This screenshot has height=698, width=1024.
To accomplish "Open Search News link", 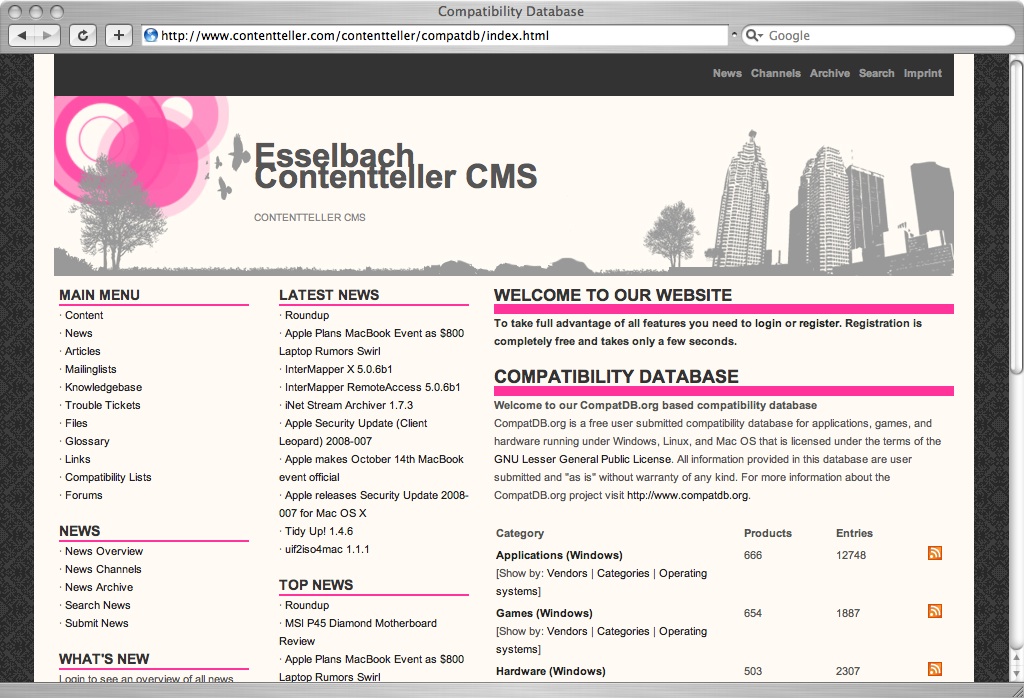I will 97,605.
